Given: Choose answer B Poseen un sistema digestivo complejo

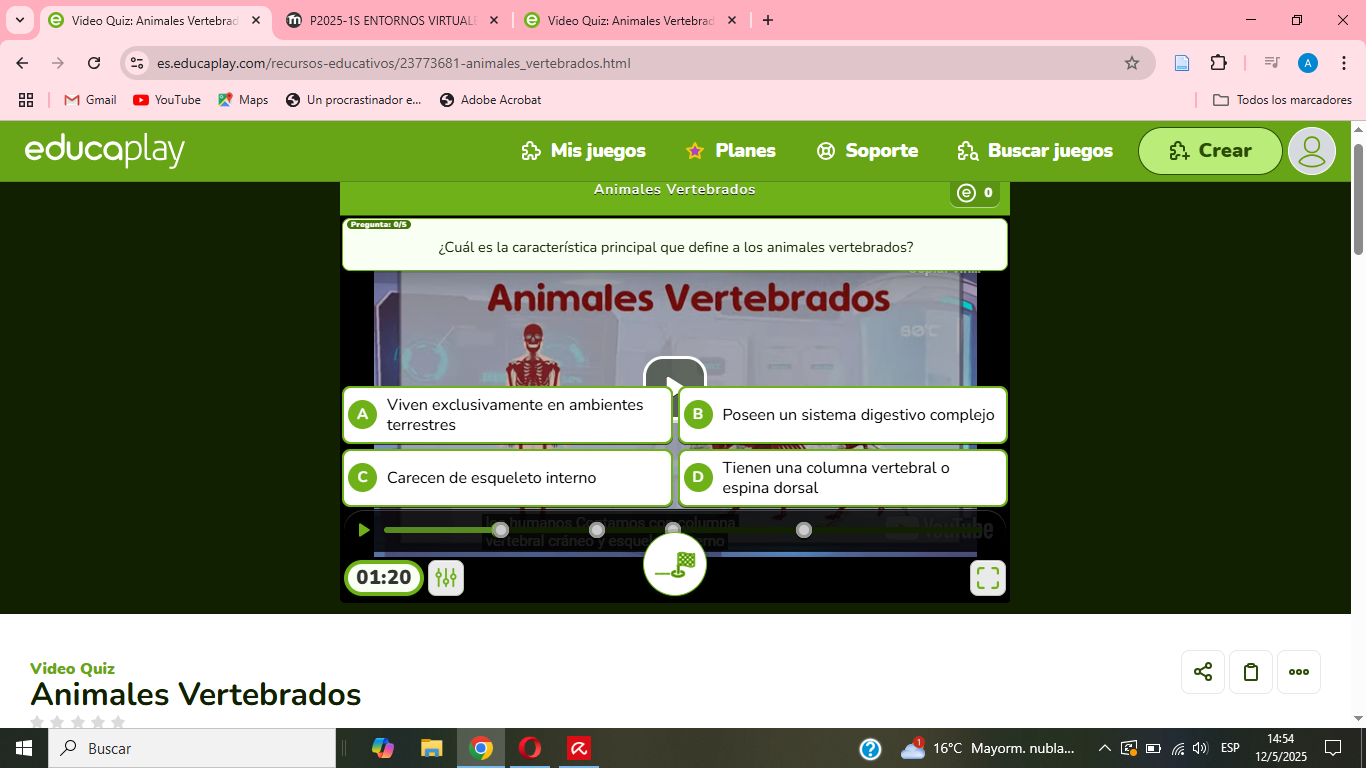Looking at the screenshot, I should point(843,415).
